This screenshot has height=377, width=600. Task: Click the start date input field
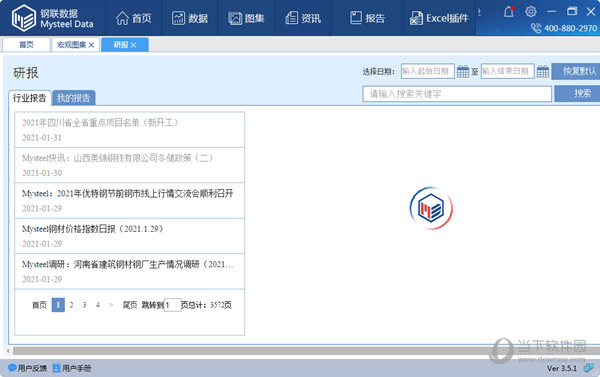[427, 71]
